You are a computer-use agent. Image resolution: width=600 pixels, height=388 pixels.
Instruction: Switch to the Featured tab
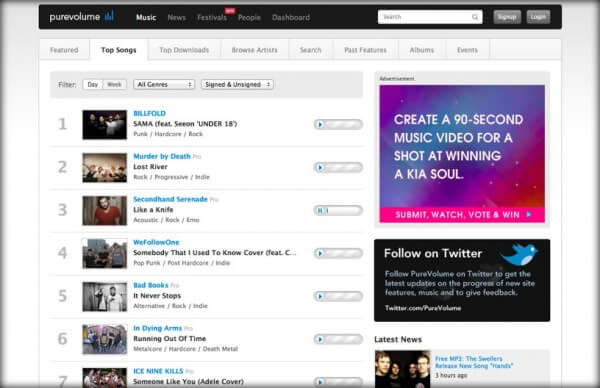tap(64, 50)
